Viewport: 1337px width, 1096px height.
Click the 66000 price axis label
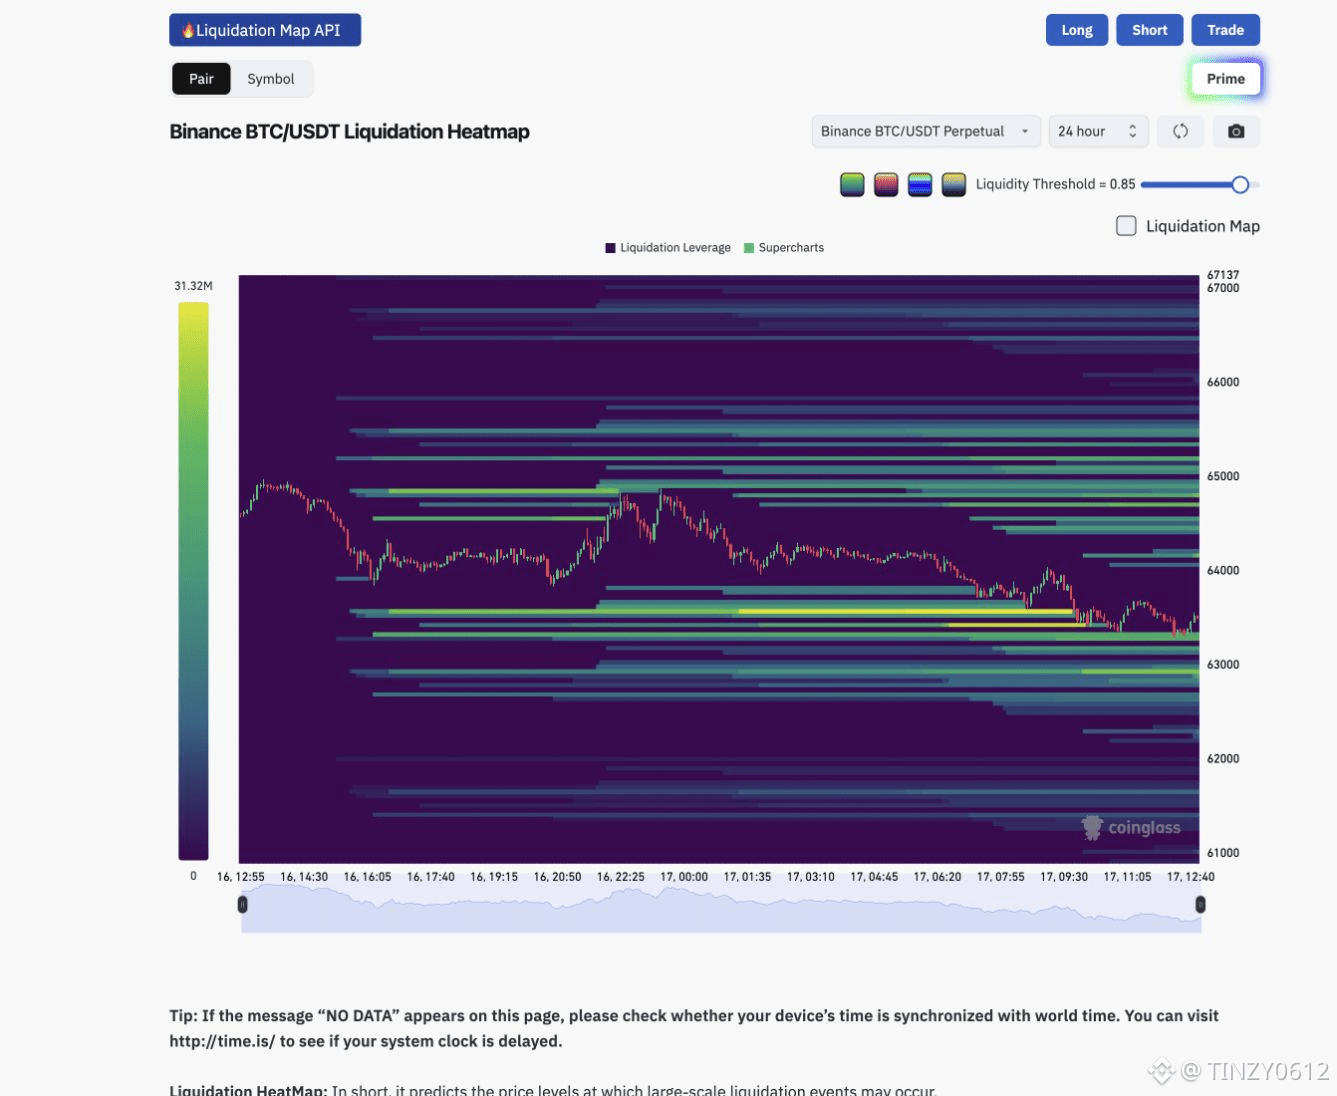coord(1223,382)
